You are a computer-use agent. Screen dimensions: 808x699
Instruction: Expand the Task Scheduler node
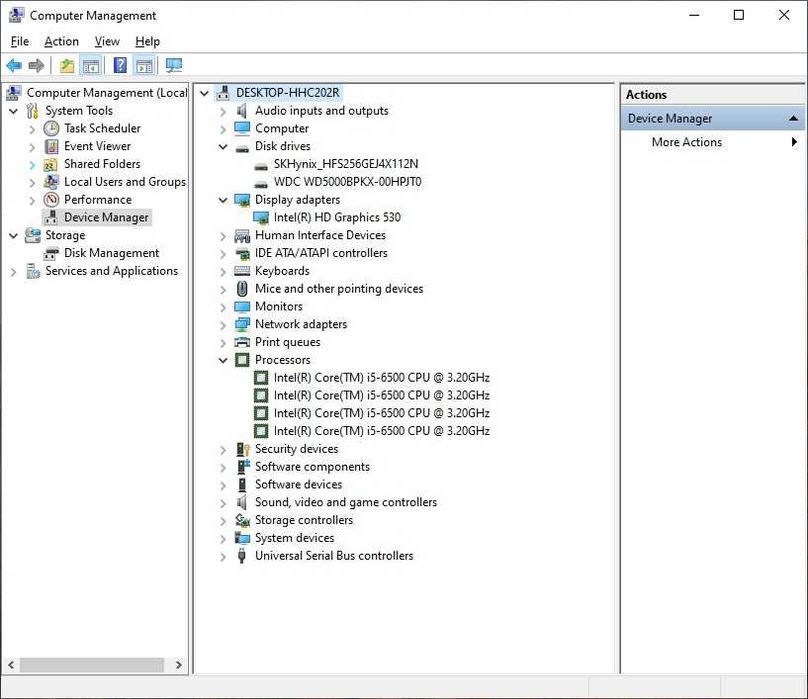tap(32, 129)
